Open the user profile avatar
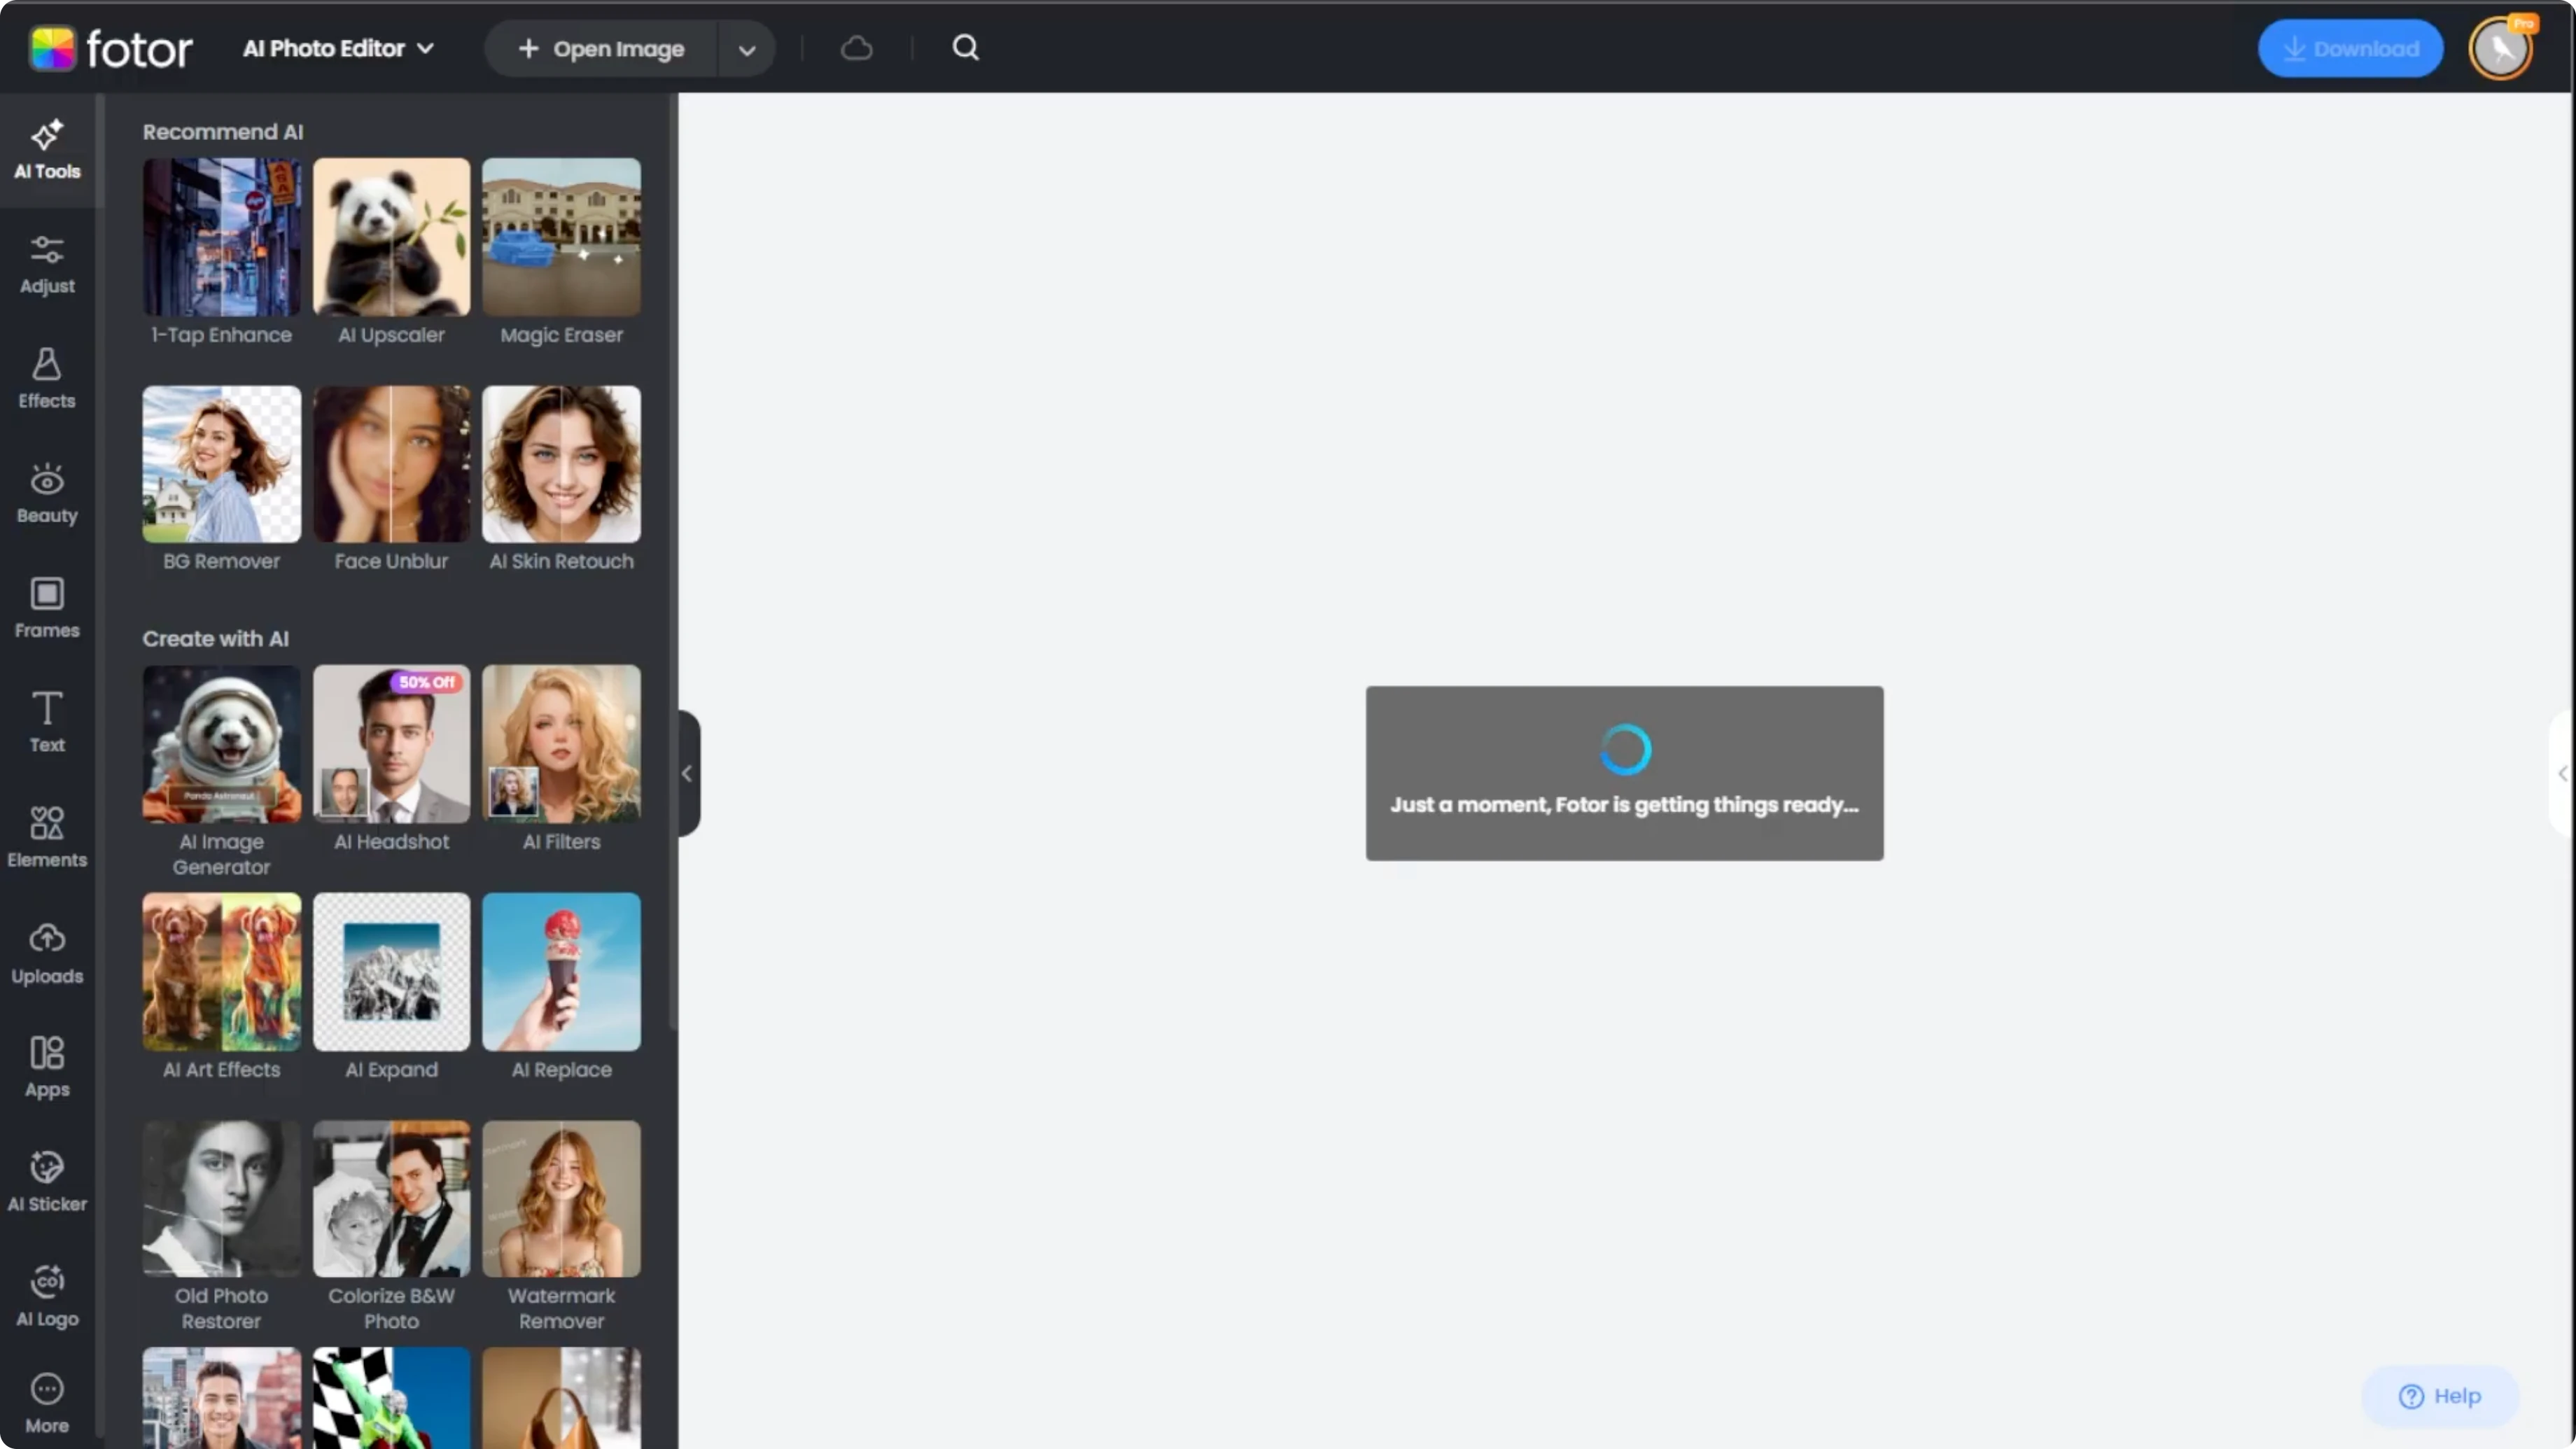This screenshot has height=1449, width=2576. coord(2501,48)
